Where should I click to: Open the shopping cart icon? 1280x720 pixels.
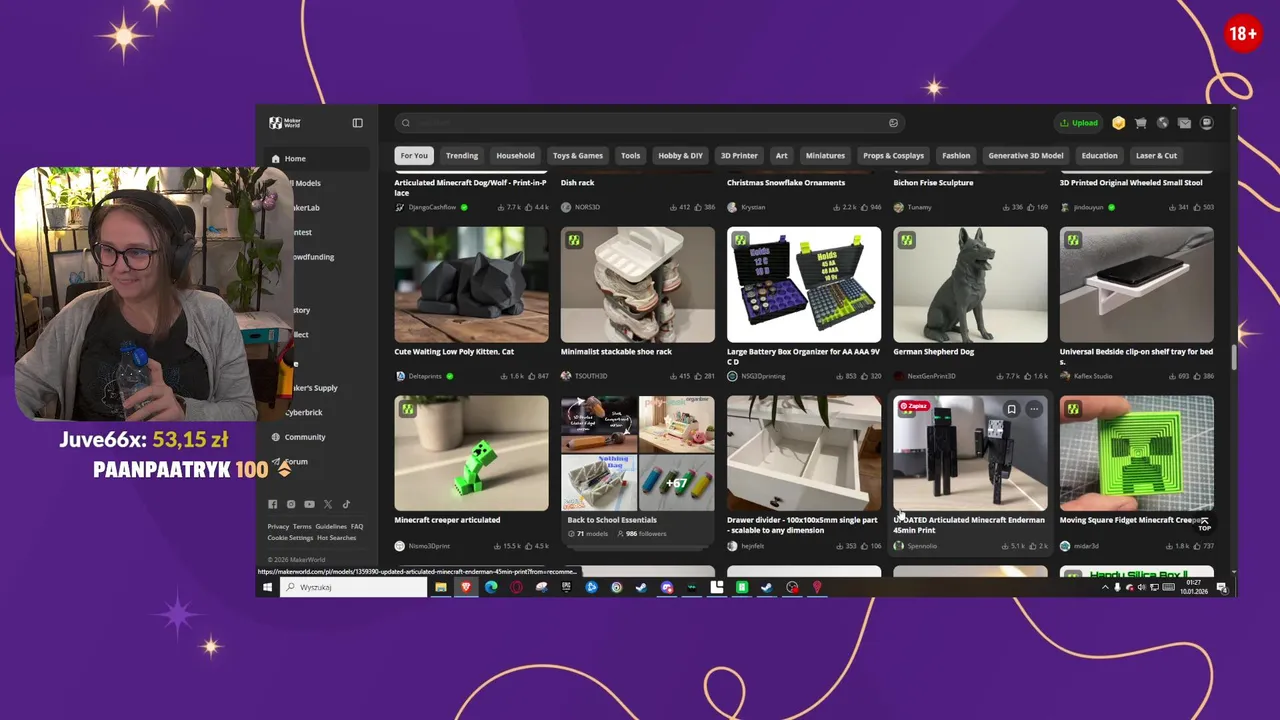coord(1140,123)
